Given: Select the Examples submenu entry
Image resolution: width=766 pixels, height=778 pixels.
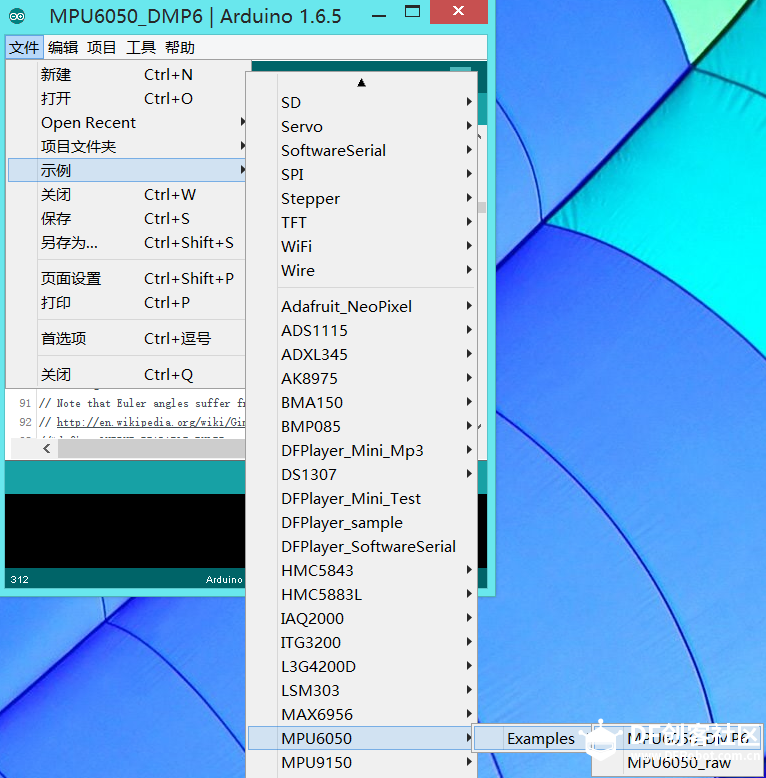Looking at the screenshot, I should point(533,738).
